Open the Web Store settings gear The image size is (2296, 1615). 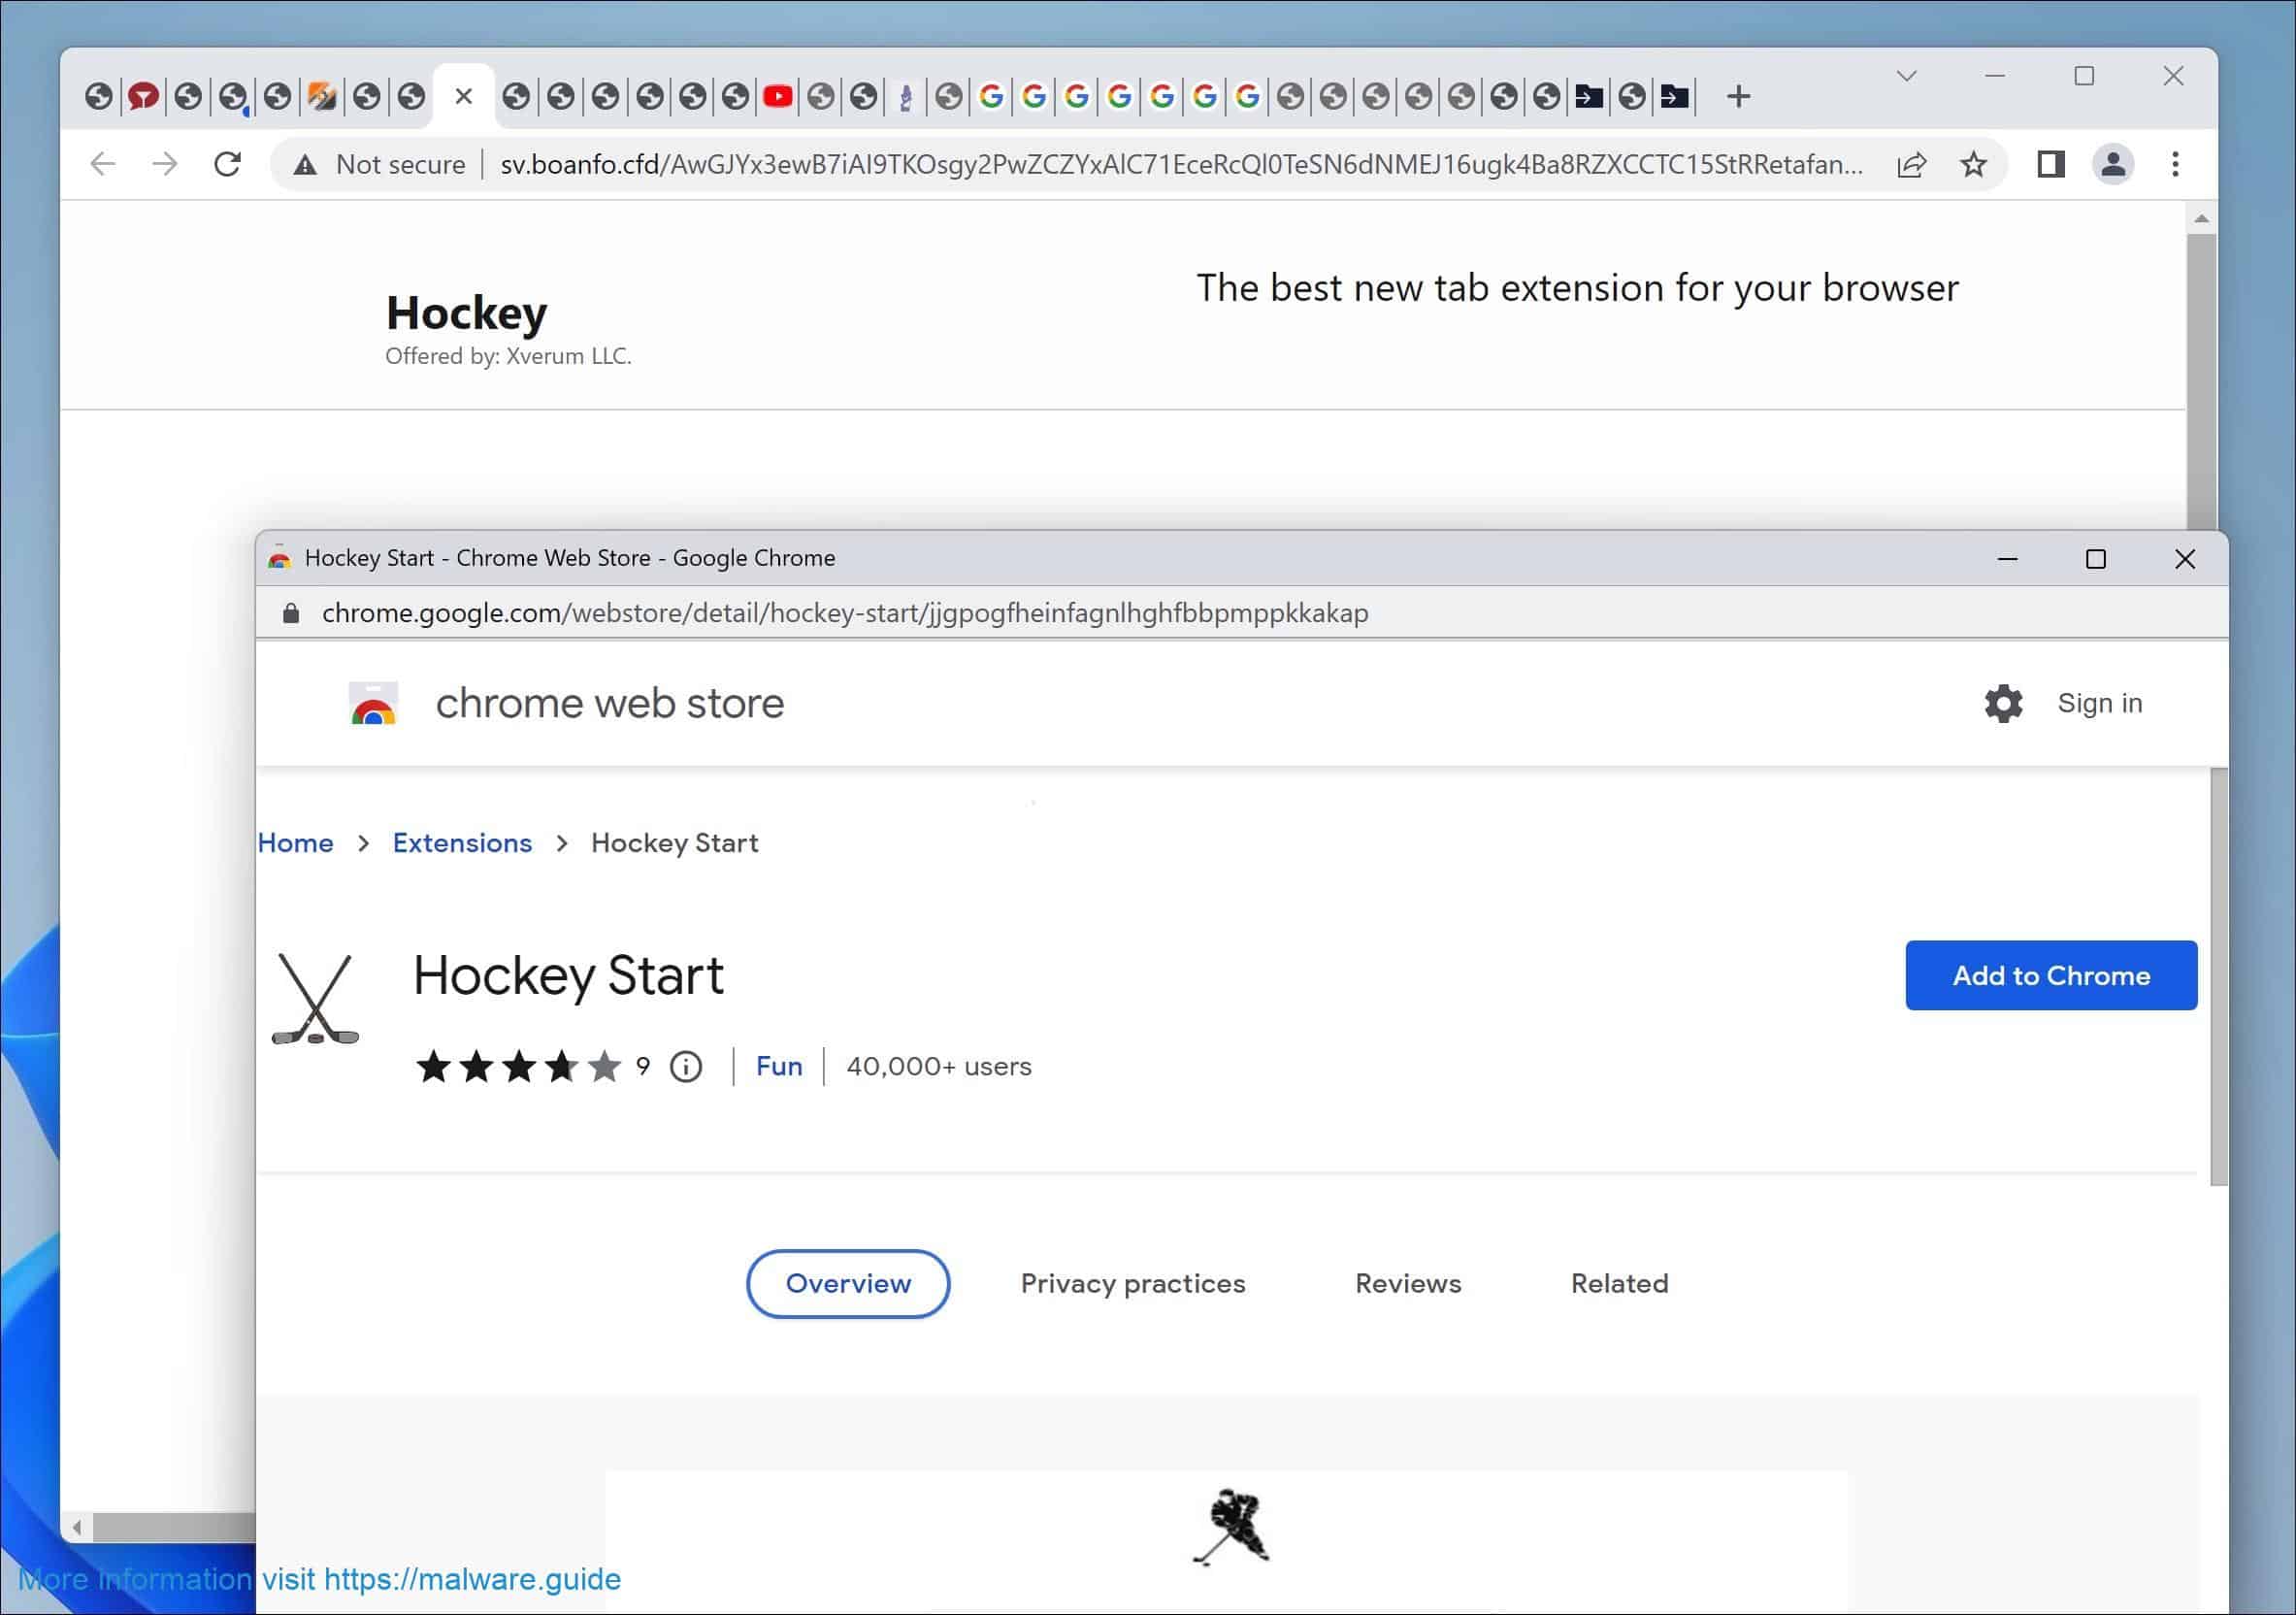[x=2003, y=703]
